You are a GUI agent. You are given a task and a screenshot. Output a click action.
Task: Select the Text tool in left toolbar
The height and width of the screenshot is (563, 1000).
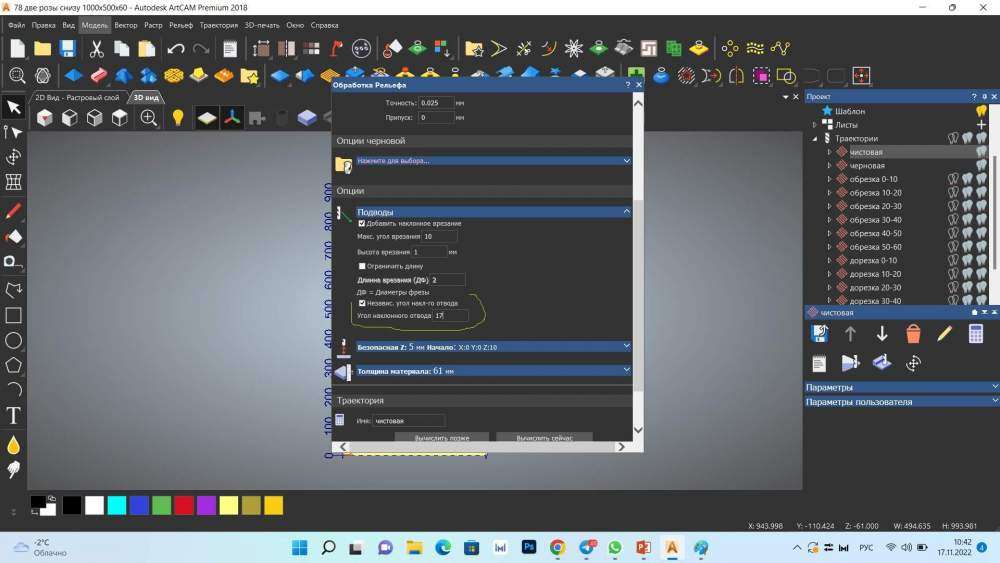point(14,415)
